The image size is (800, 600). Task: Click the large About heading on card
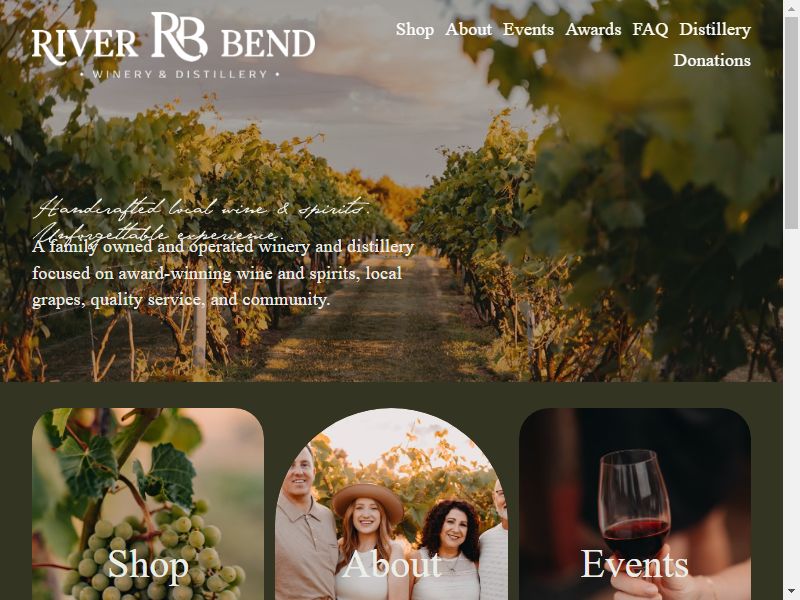click(x=391, y=564)
